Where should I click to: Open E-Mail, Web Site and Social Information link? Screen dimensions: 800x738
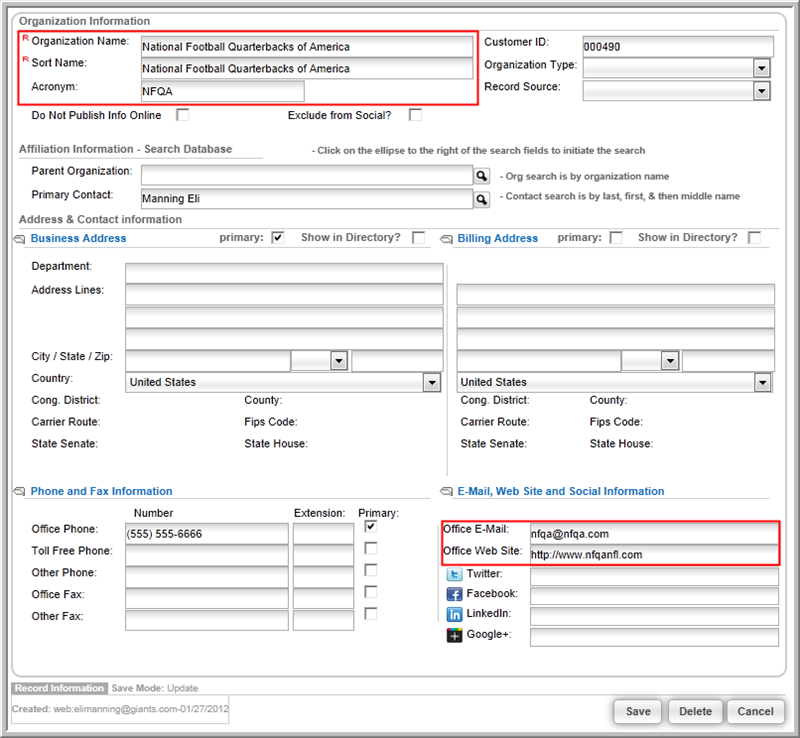561,491
